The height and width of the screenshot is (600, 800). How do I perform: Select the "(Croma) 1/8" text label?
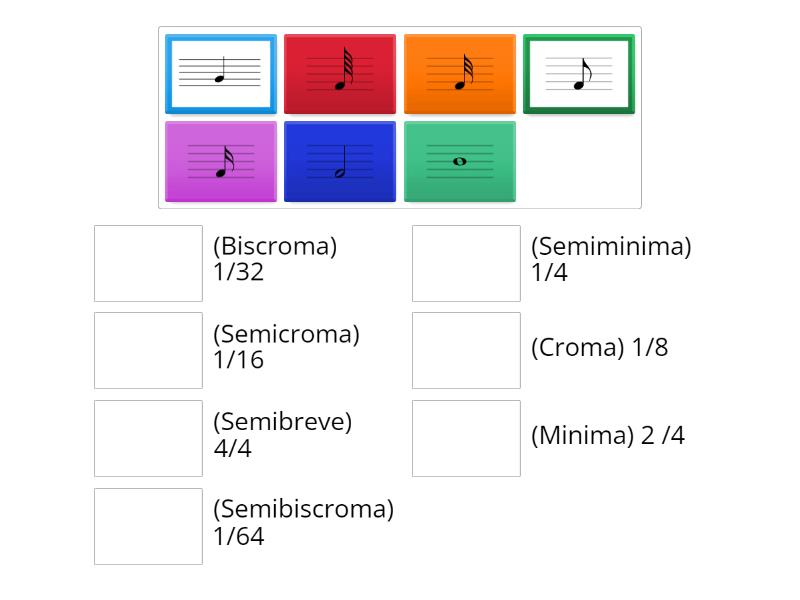[x=600, y=348]
